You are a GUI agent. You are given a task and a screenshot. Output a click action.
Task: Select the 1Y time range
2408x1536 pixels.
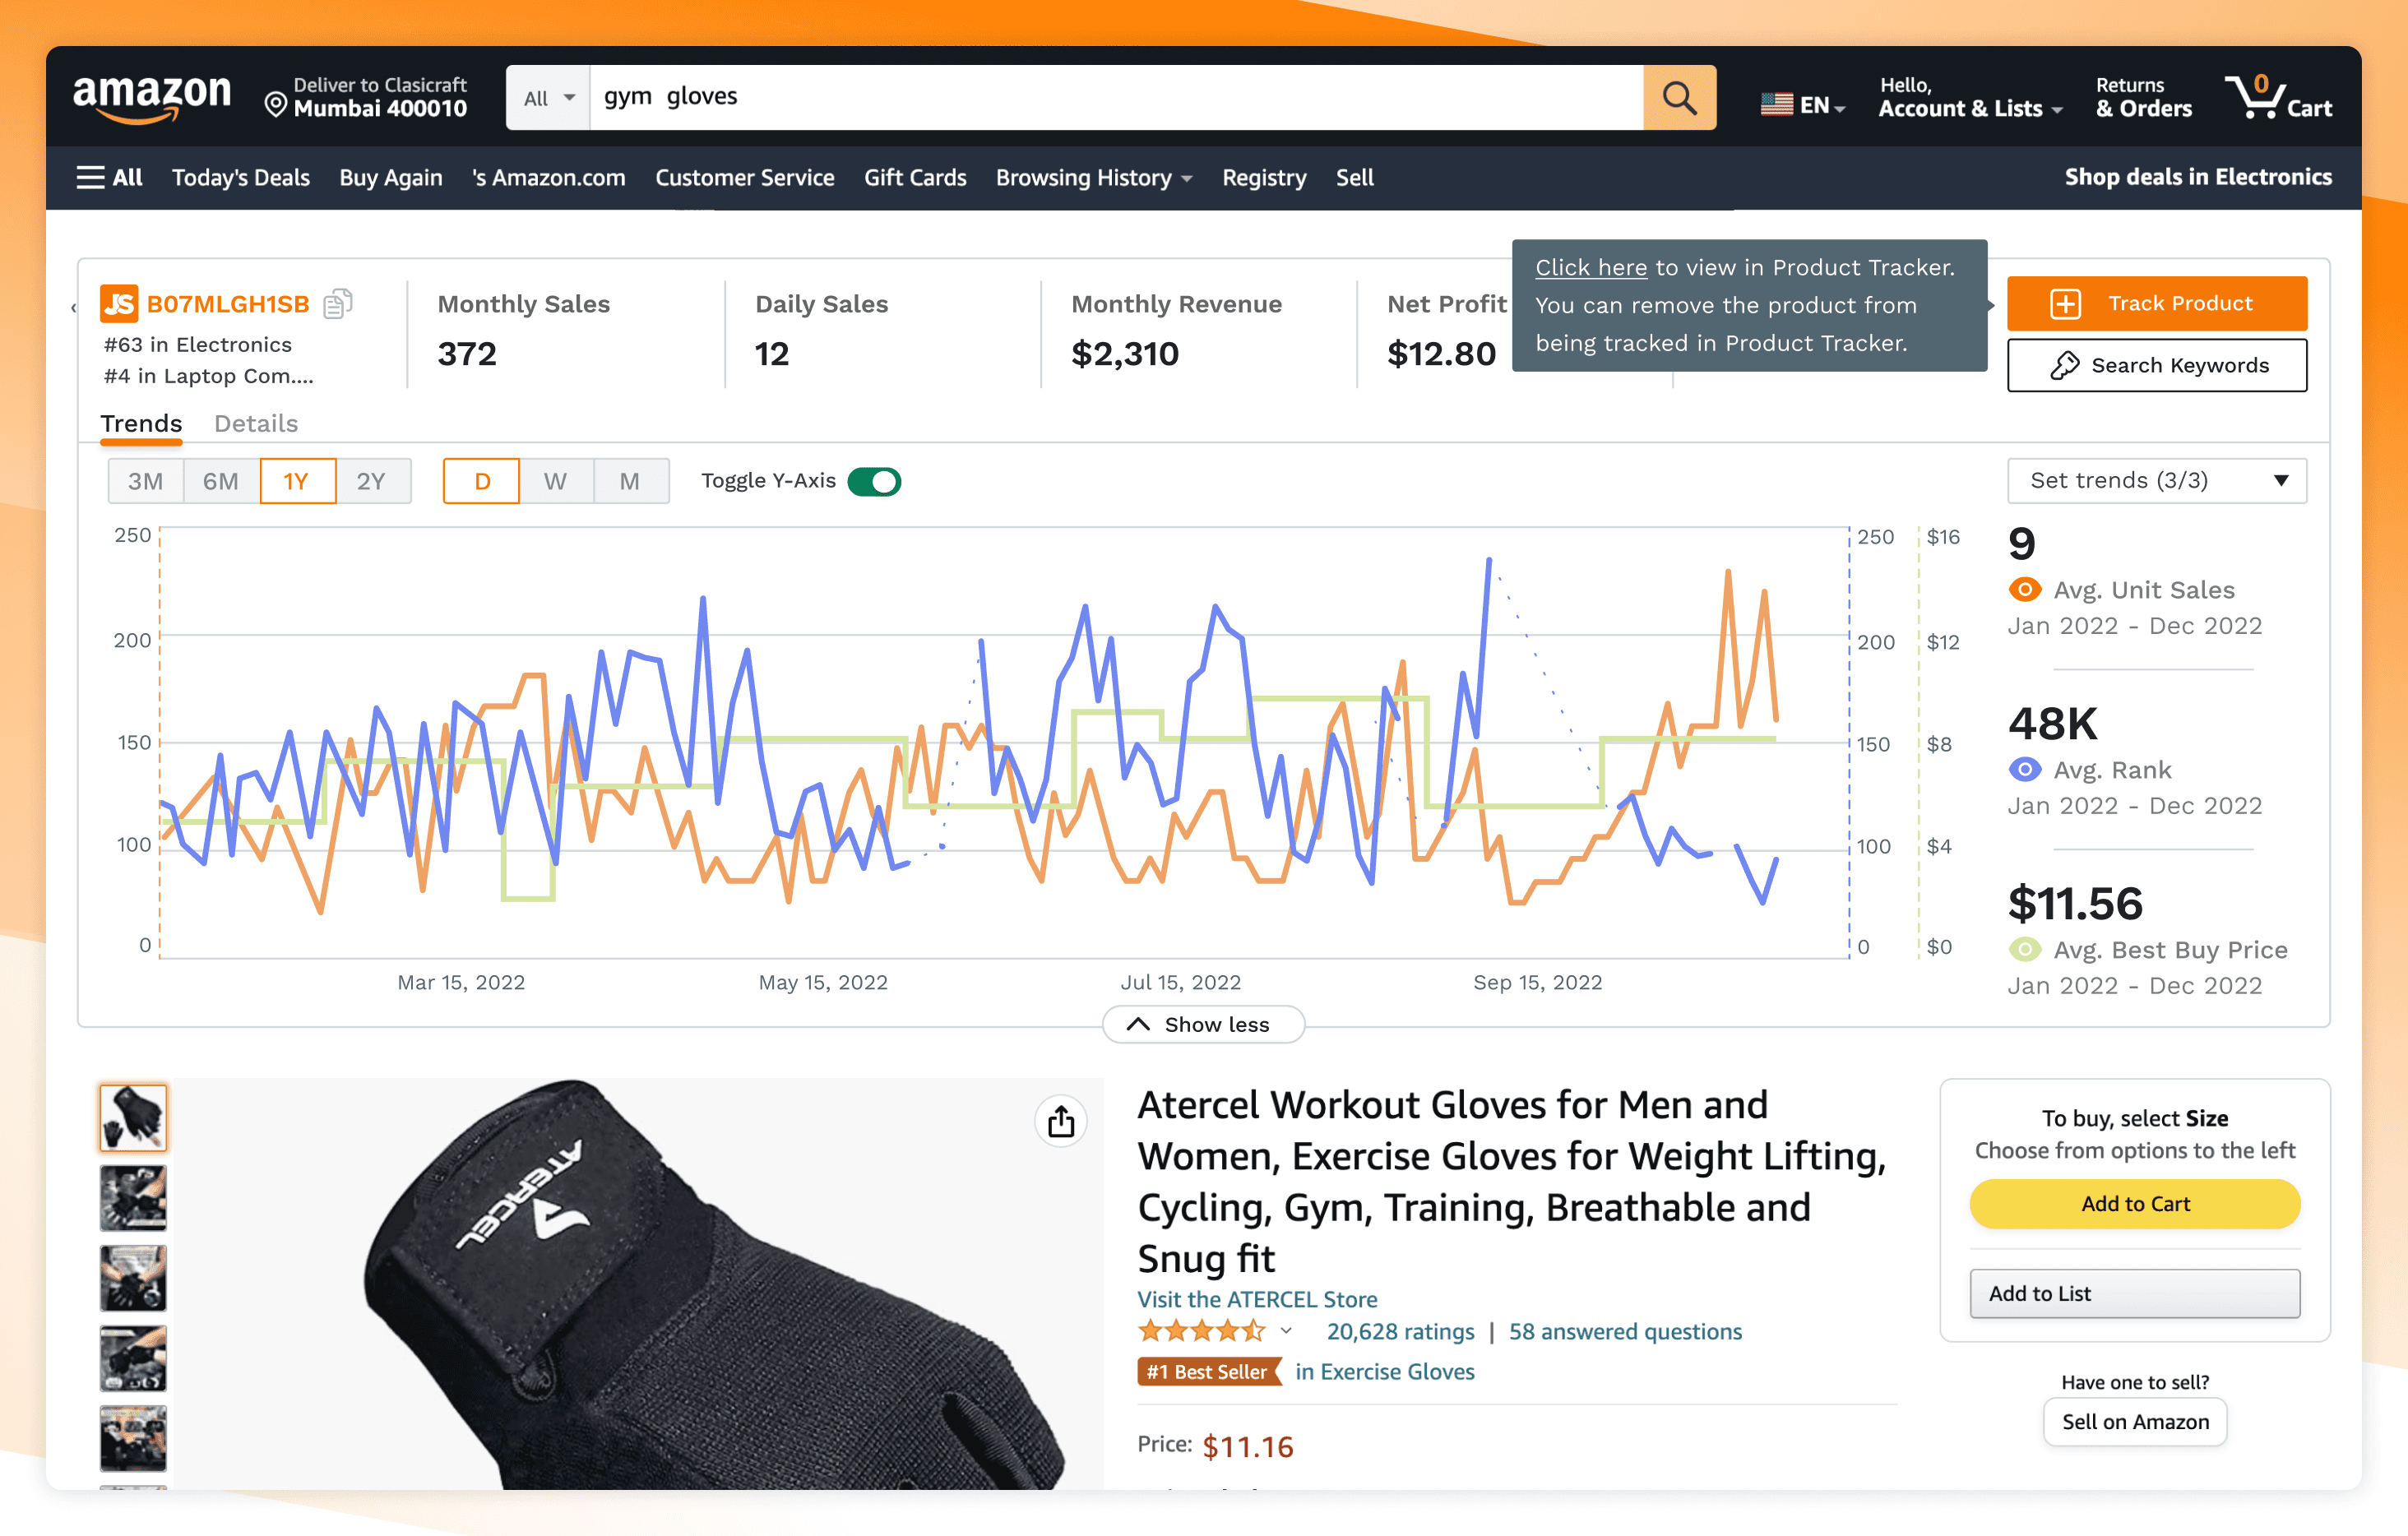point(297,482)
